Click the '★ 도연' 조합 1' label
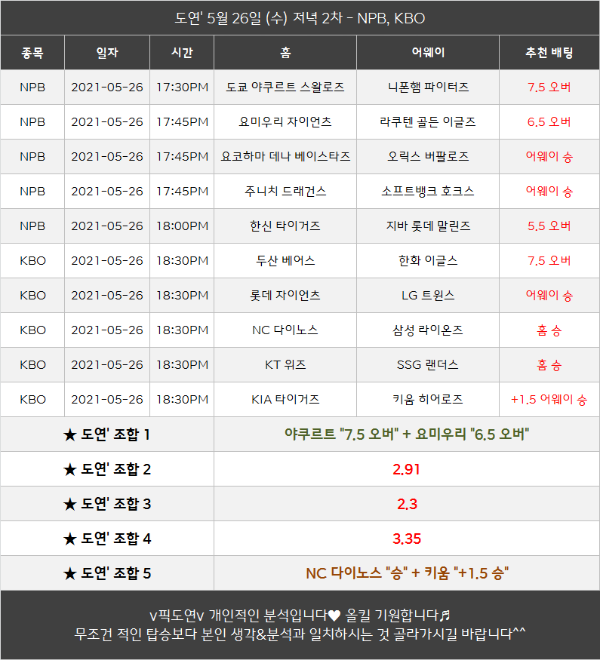 [107, 434]
